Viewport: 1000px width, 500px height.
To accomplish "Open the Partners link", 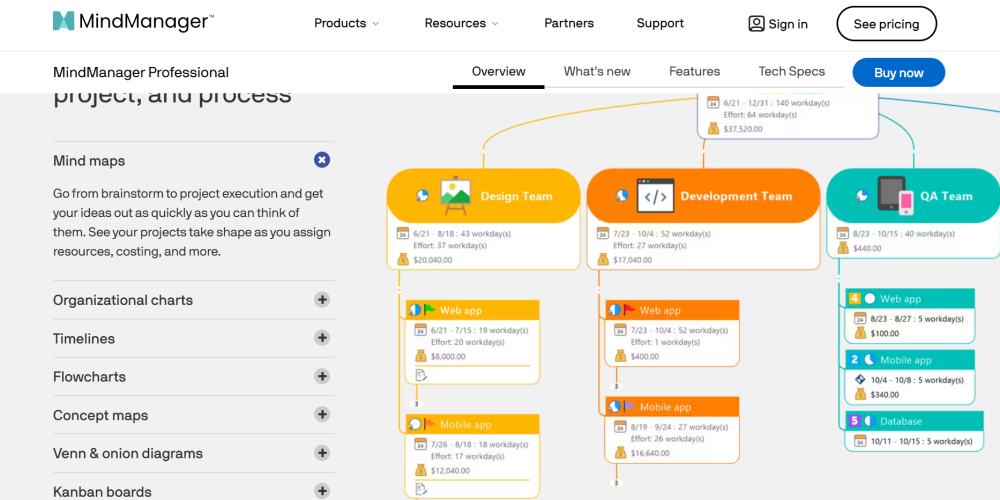I will (569, 23).
